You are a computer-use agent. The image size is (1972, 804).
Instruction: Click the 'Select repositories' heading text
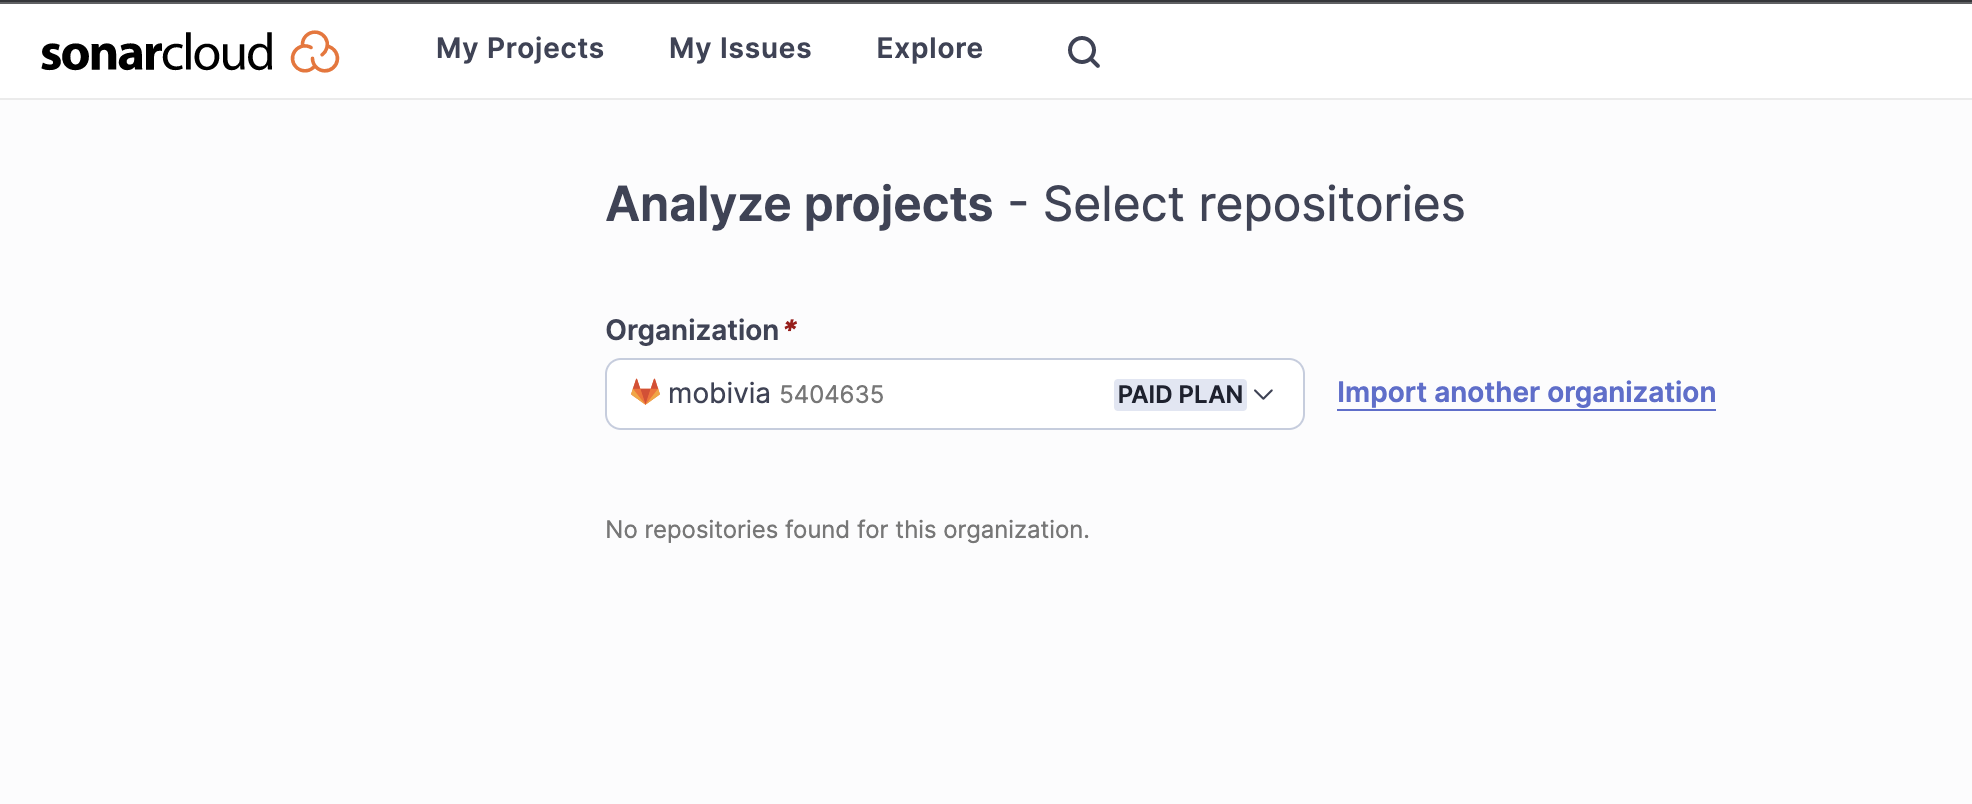(x=1253, y=204)
